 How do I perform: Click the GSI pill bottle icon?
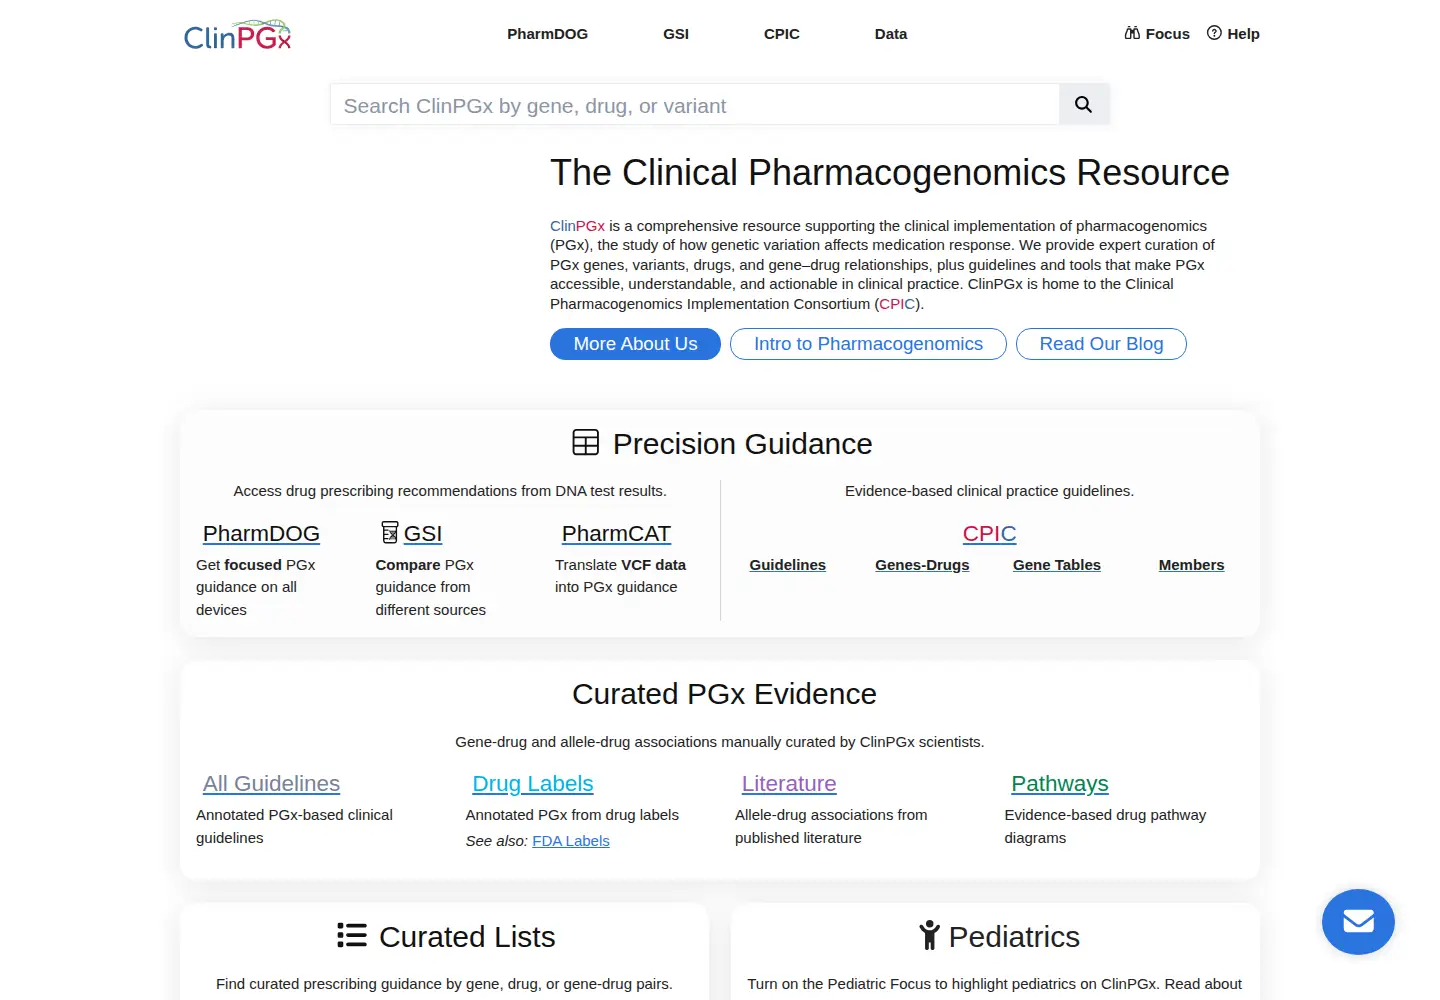point(390,531)
